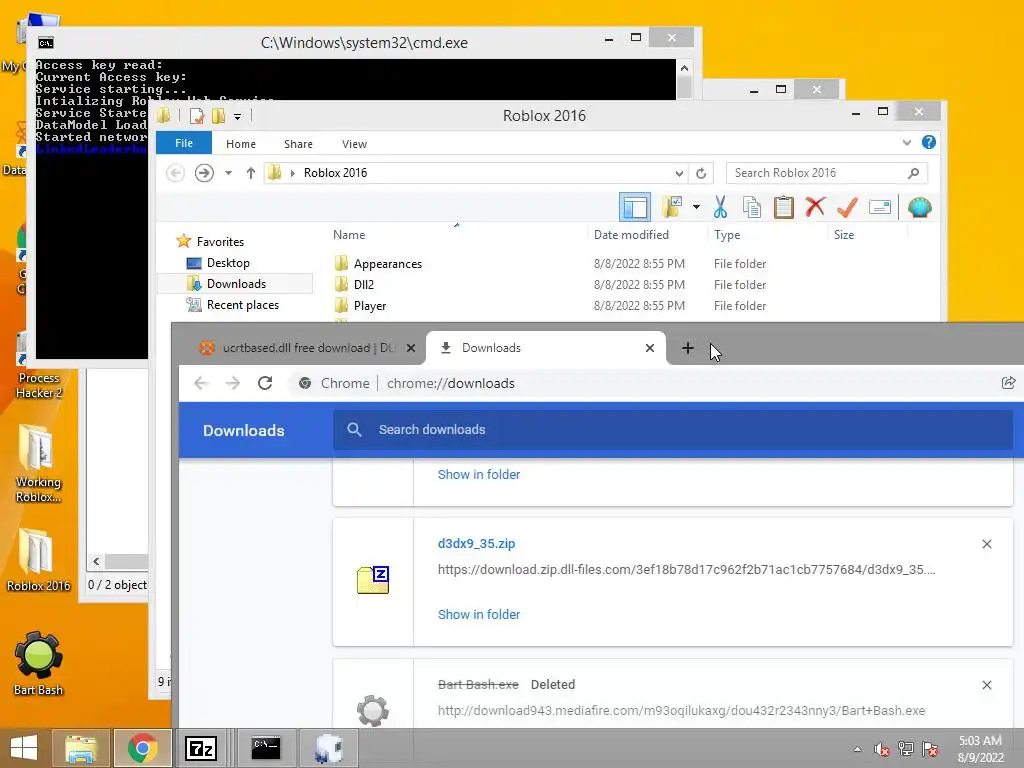This screenshot has width=1024, height=768.
Task: Click the shell globe icon in Explorer toolbar
Action: [x=919, y=208]
